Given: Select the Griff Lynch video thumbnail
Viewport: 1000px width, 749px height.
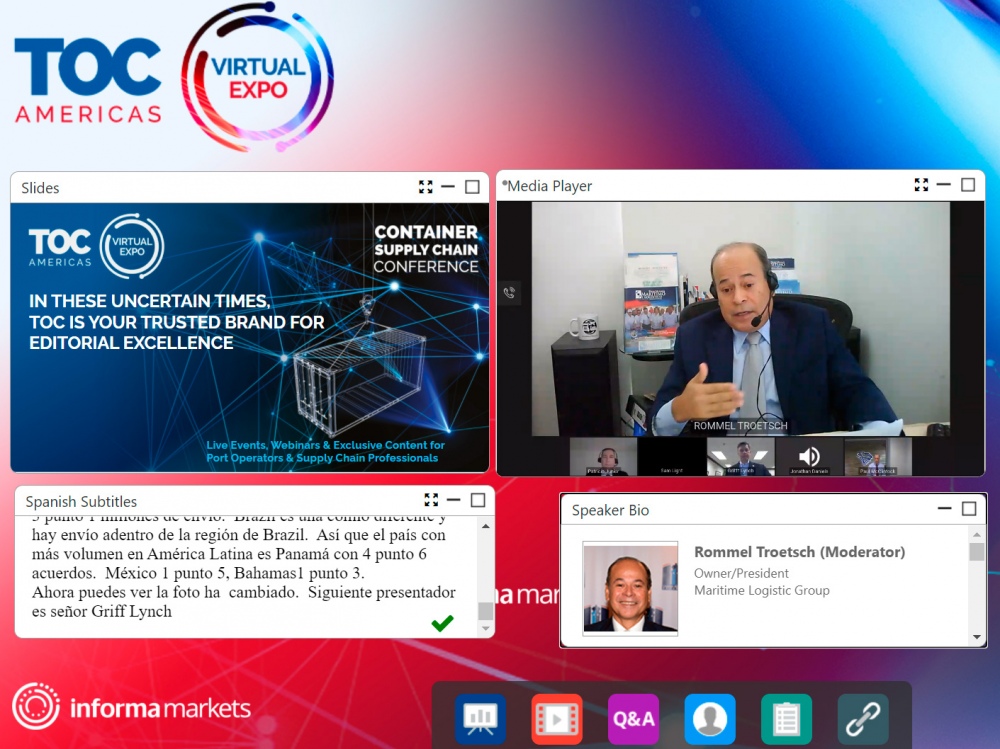Looking at the screenshot, I should [x=740, y=457].
